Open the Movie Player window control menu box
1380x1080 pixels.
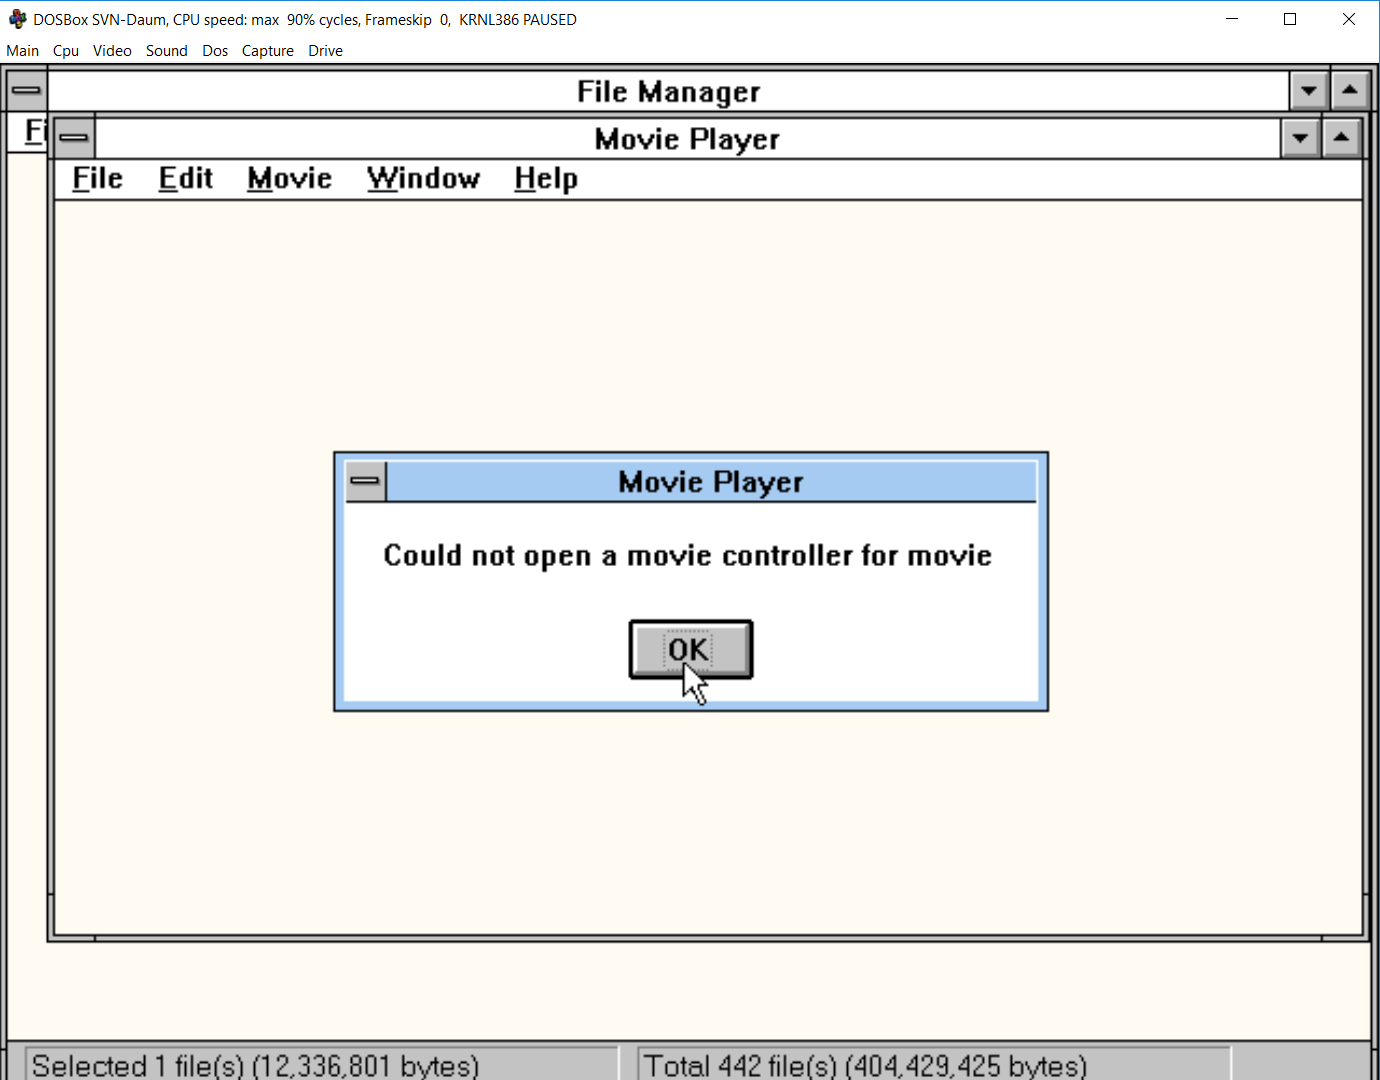click(75, 138)
